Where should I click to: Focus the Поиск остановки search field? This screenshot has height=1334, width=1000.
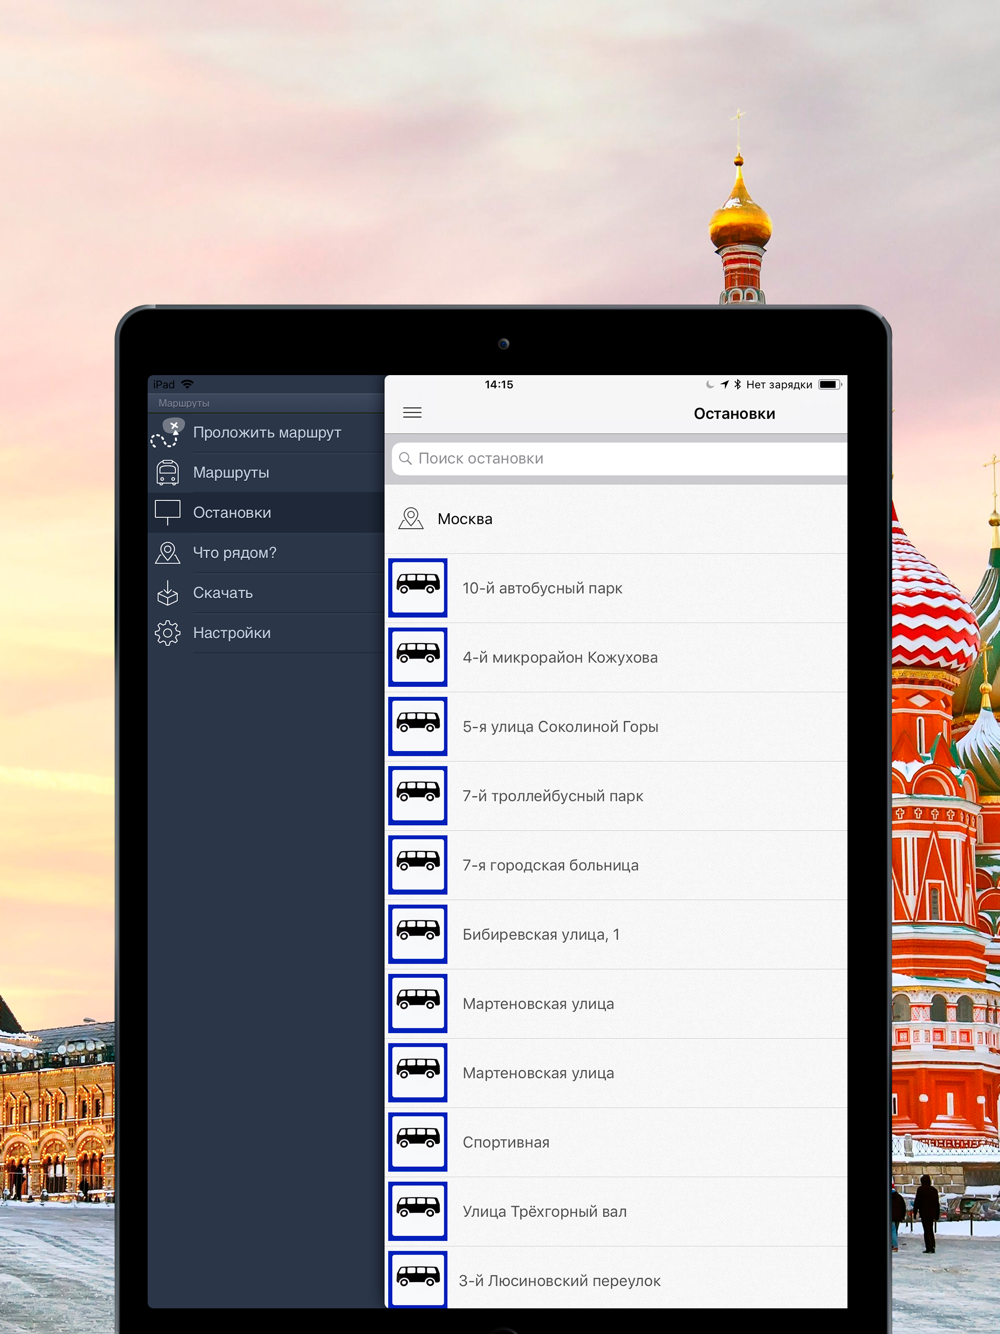pyautogui.click(x=620, y=459)
